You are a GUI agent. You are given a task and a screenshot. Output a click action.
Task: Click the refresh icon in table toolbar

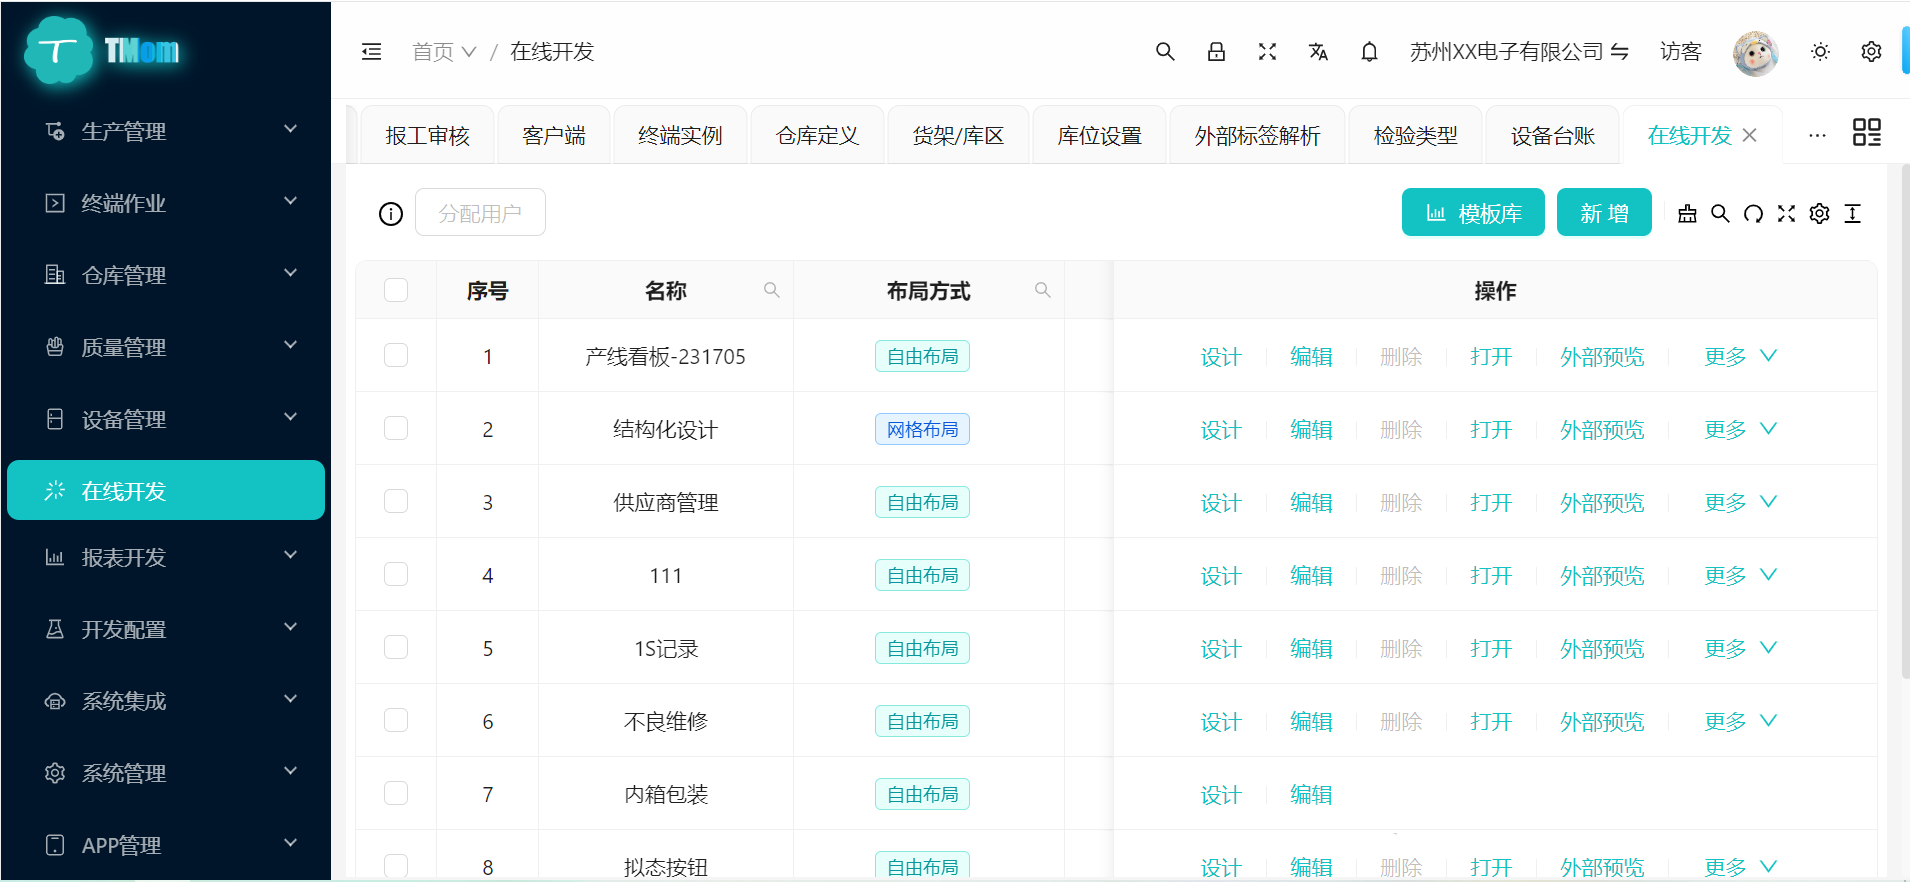[1753, 214]
